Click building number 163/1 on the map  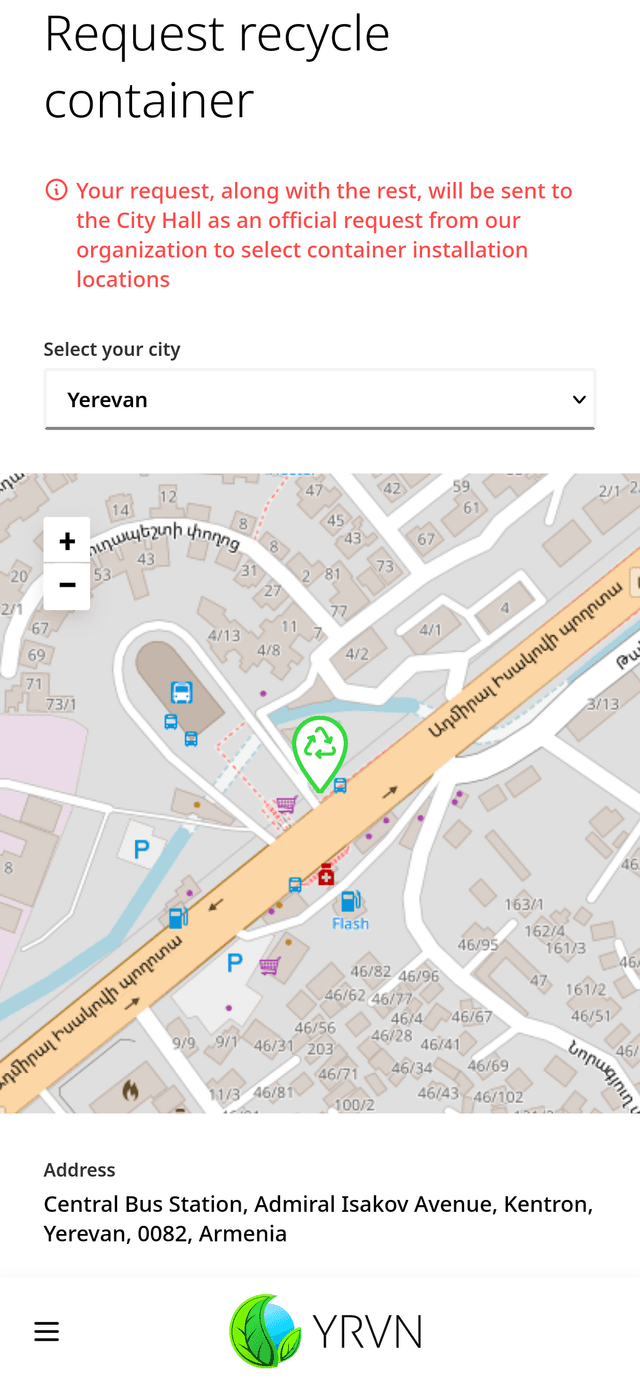pos(524,904)
